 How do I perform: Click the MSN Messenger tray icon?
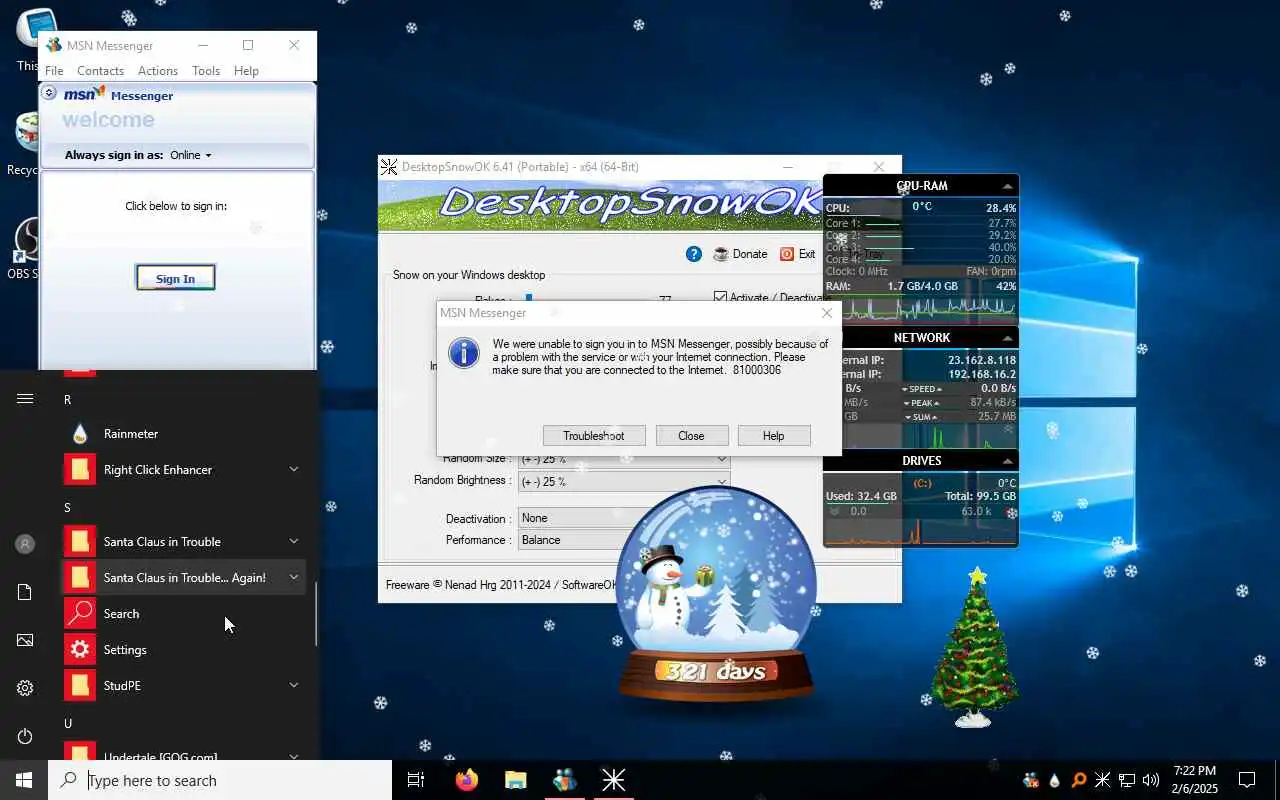pyautogui.click(x=1031, y=780)
